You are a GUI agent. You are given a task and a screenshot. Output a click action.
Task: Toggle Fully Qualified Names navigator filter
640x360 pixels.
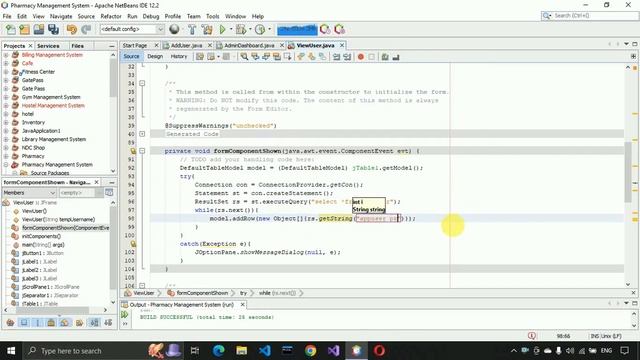[x=79, y=323]
